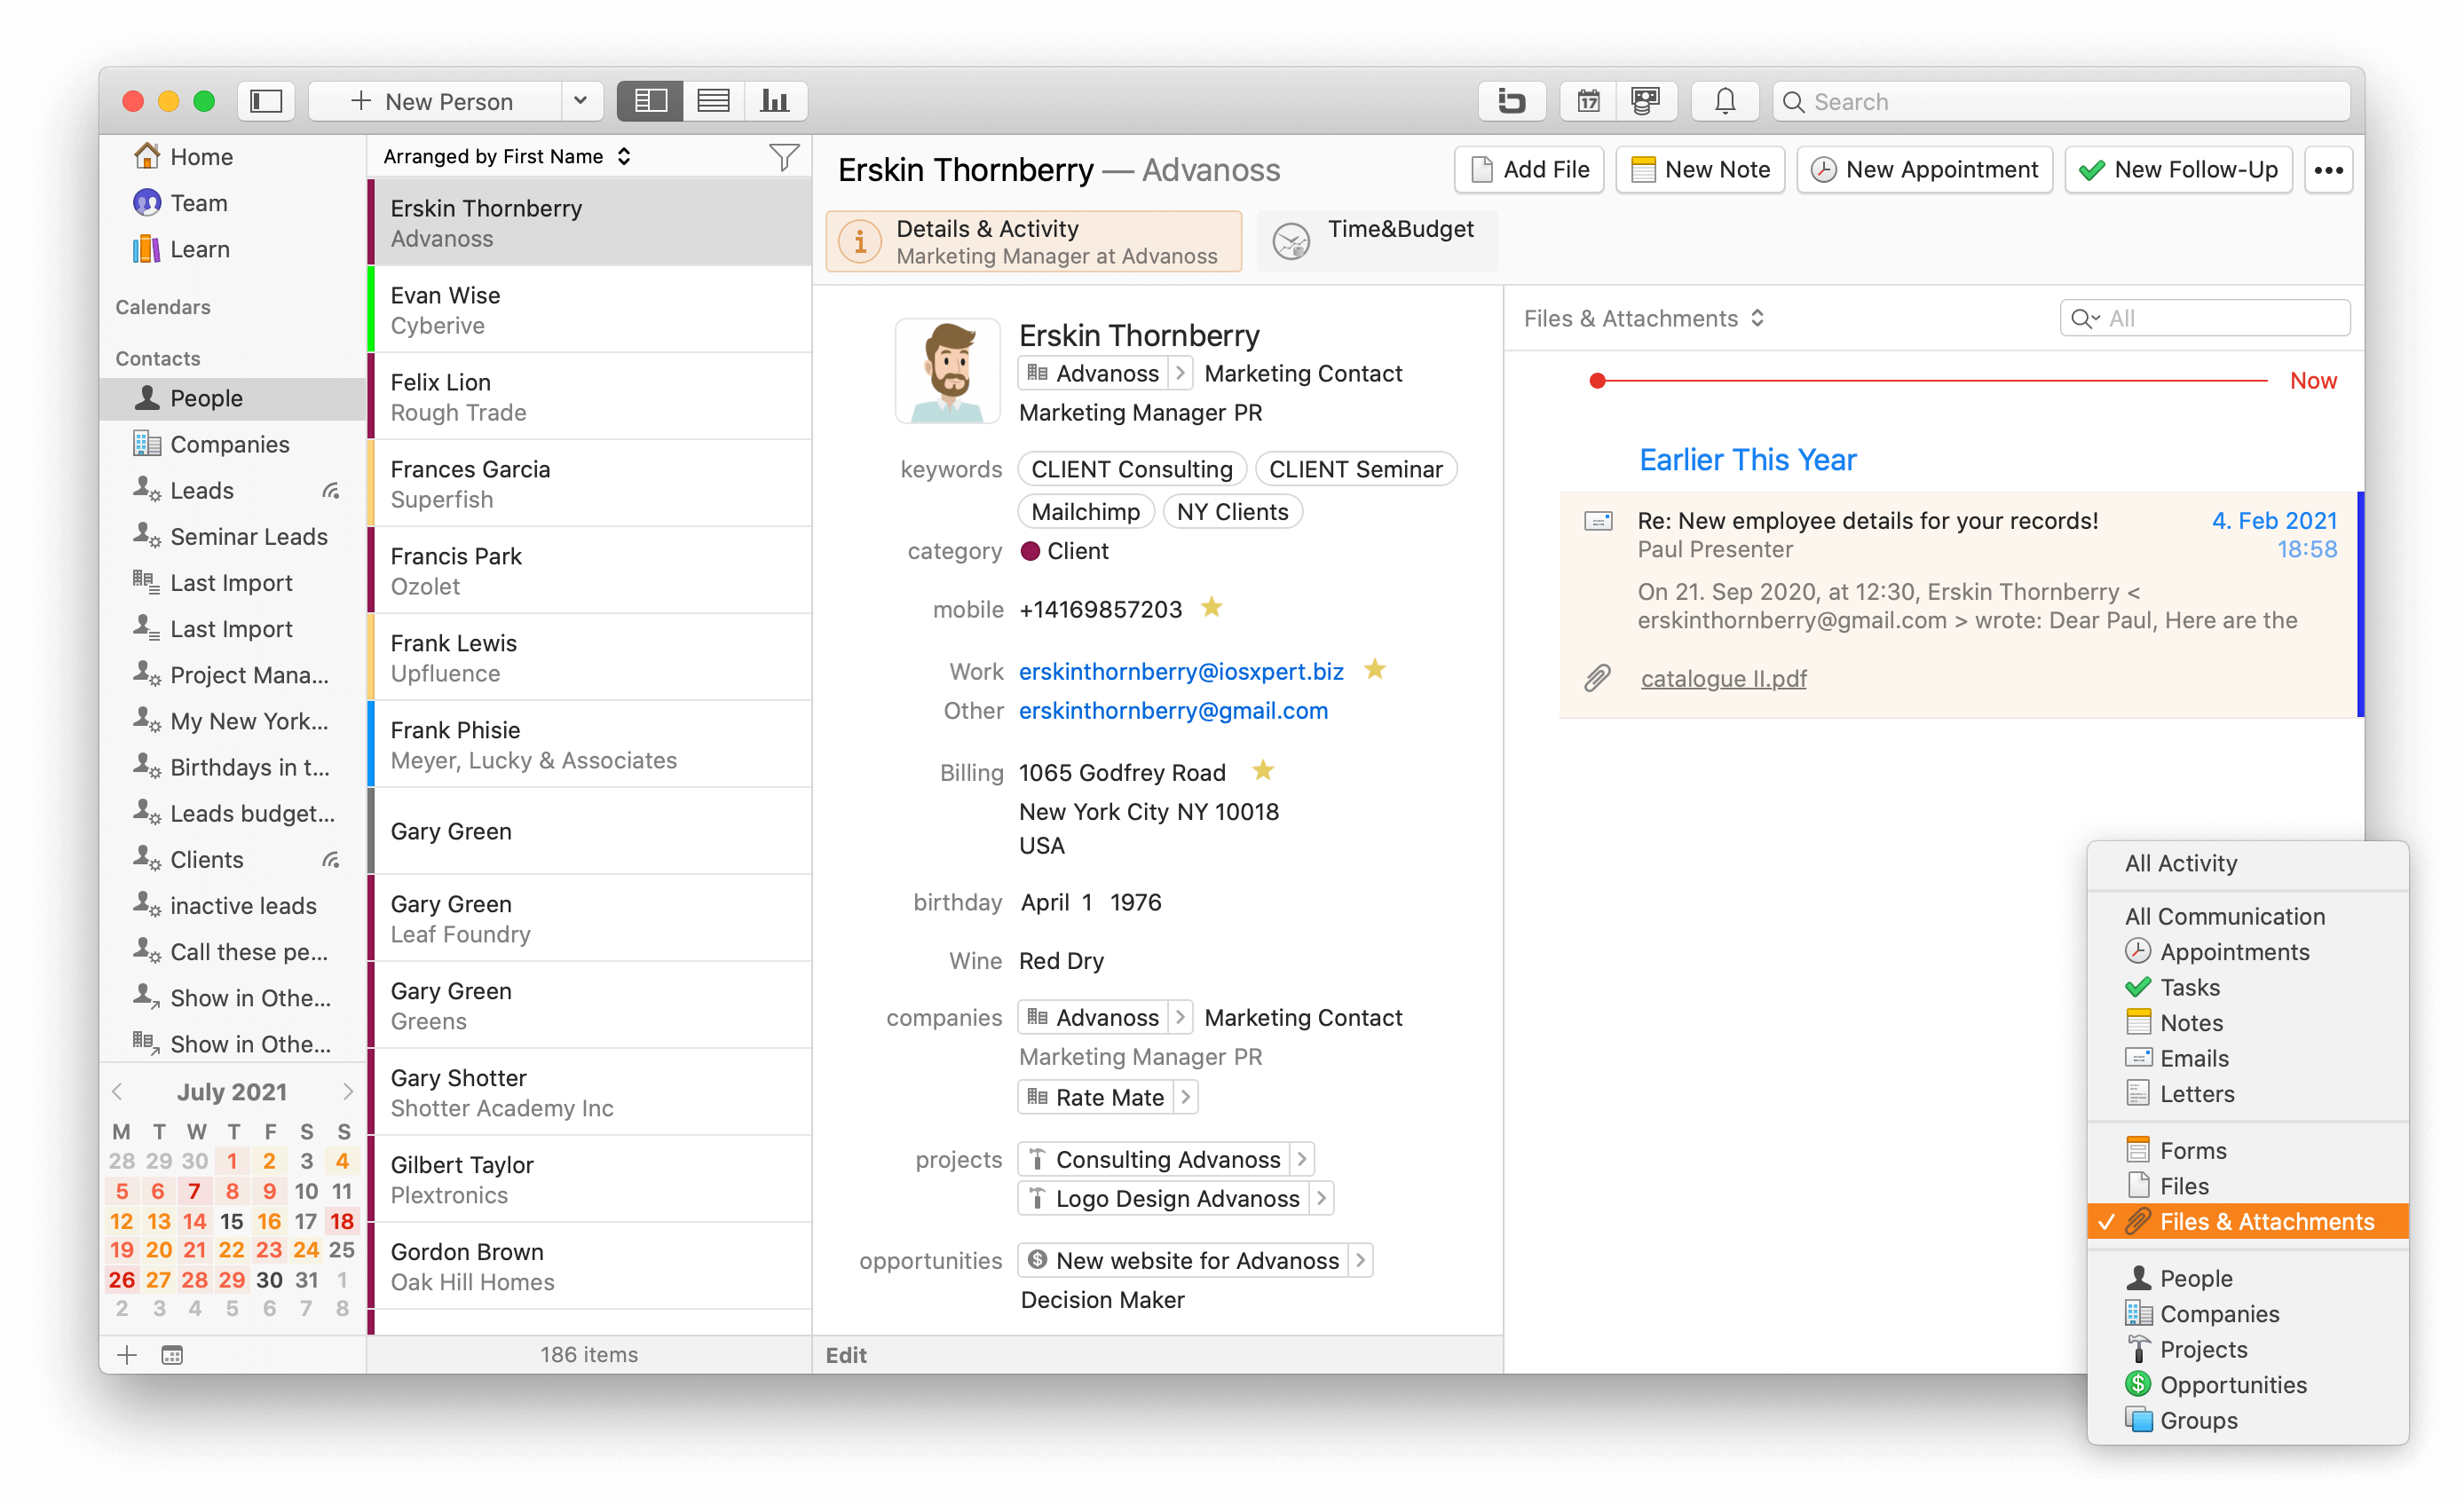The image size is (2464, 1505).
Task: Open the Clients smart group
Action: click(232, 859)
